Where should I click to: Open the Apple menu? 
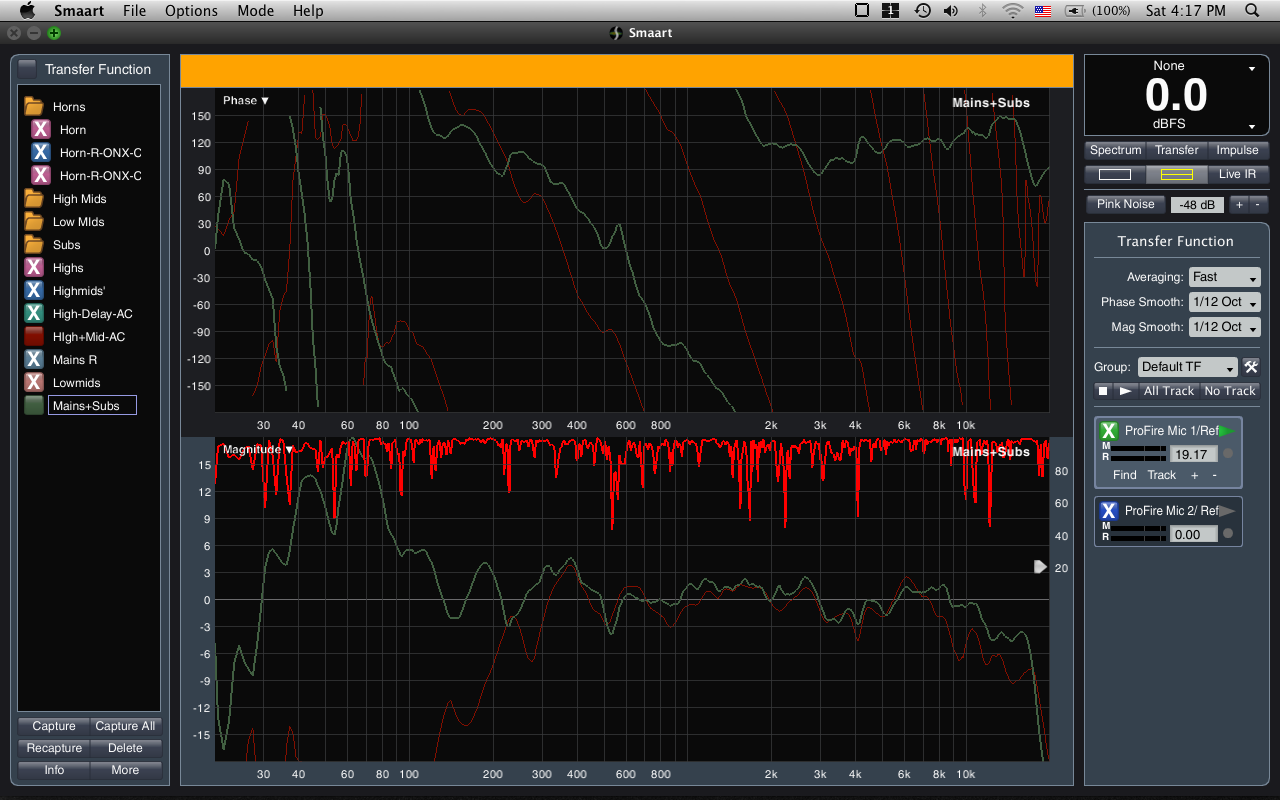[27, 11]
